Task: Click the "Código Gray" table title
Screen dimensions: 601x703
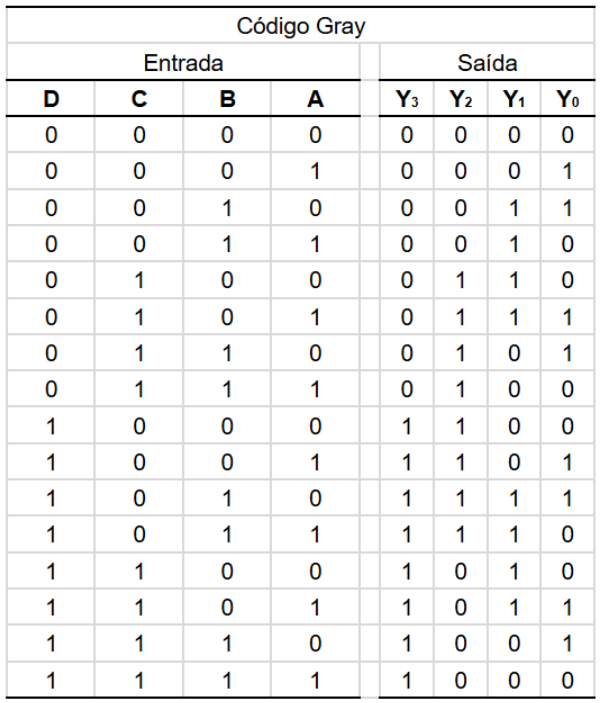Action: [300, 26]
